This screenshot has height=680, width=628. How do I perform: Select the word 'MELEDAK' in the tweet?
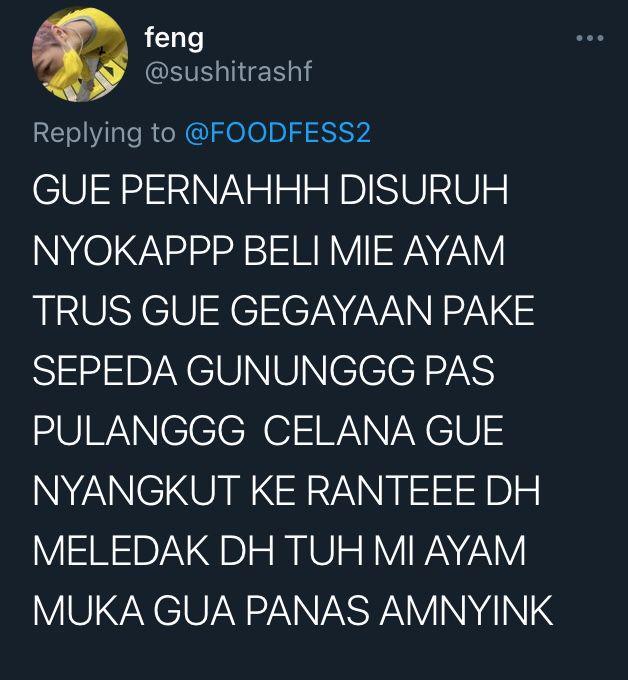121,551
